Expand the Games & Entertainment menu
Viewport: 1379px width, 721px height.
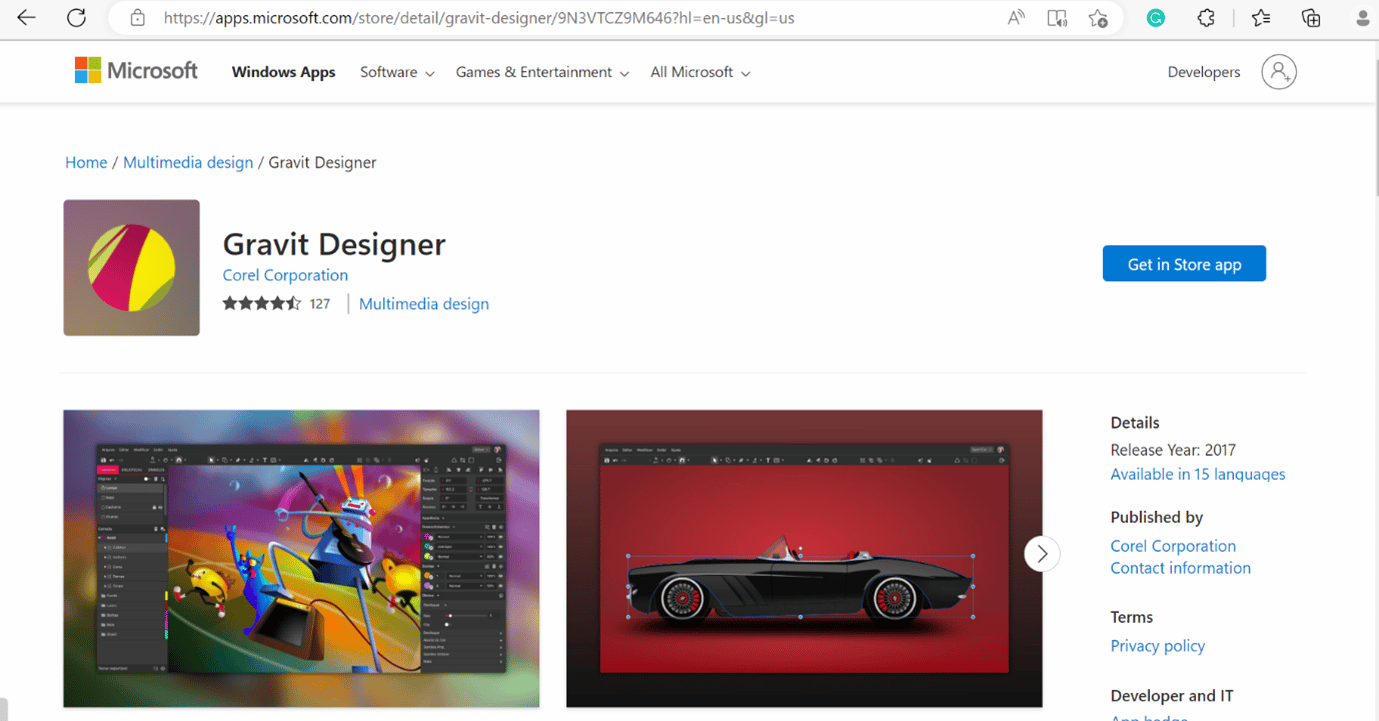coord(542,72)
